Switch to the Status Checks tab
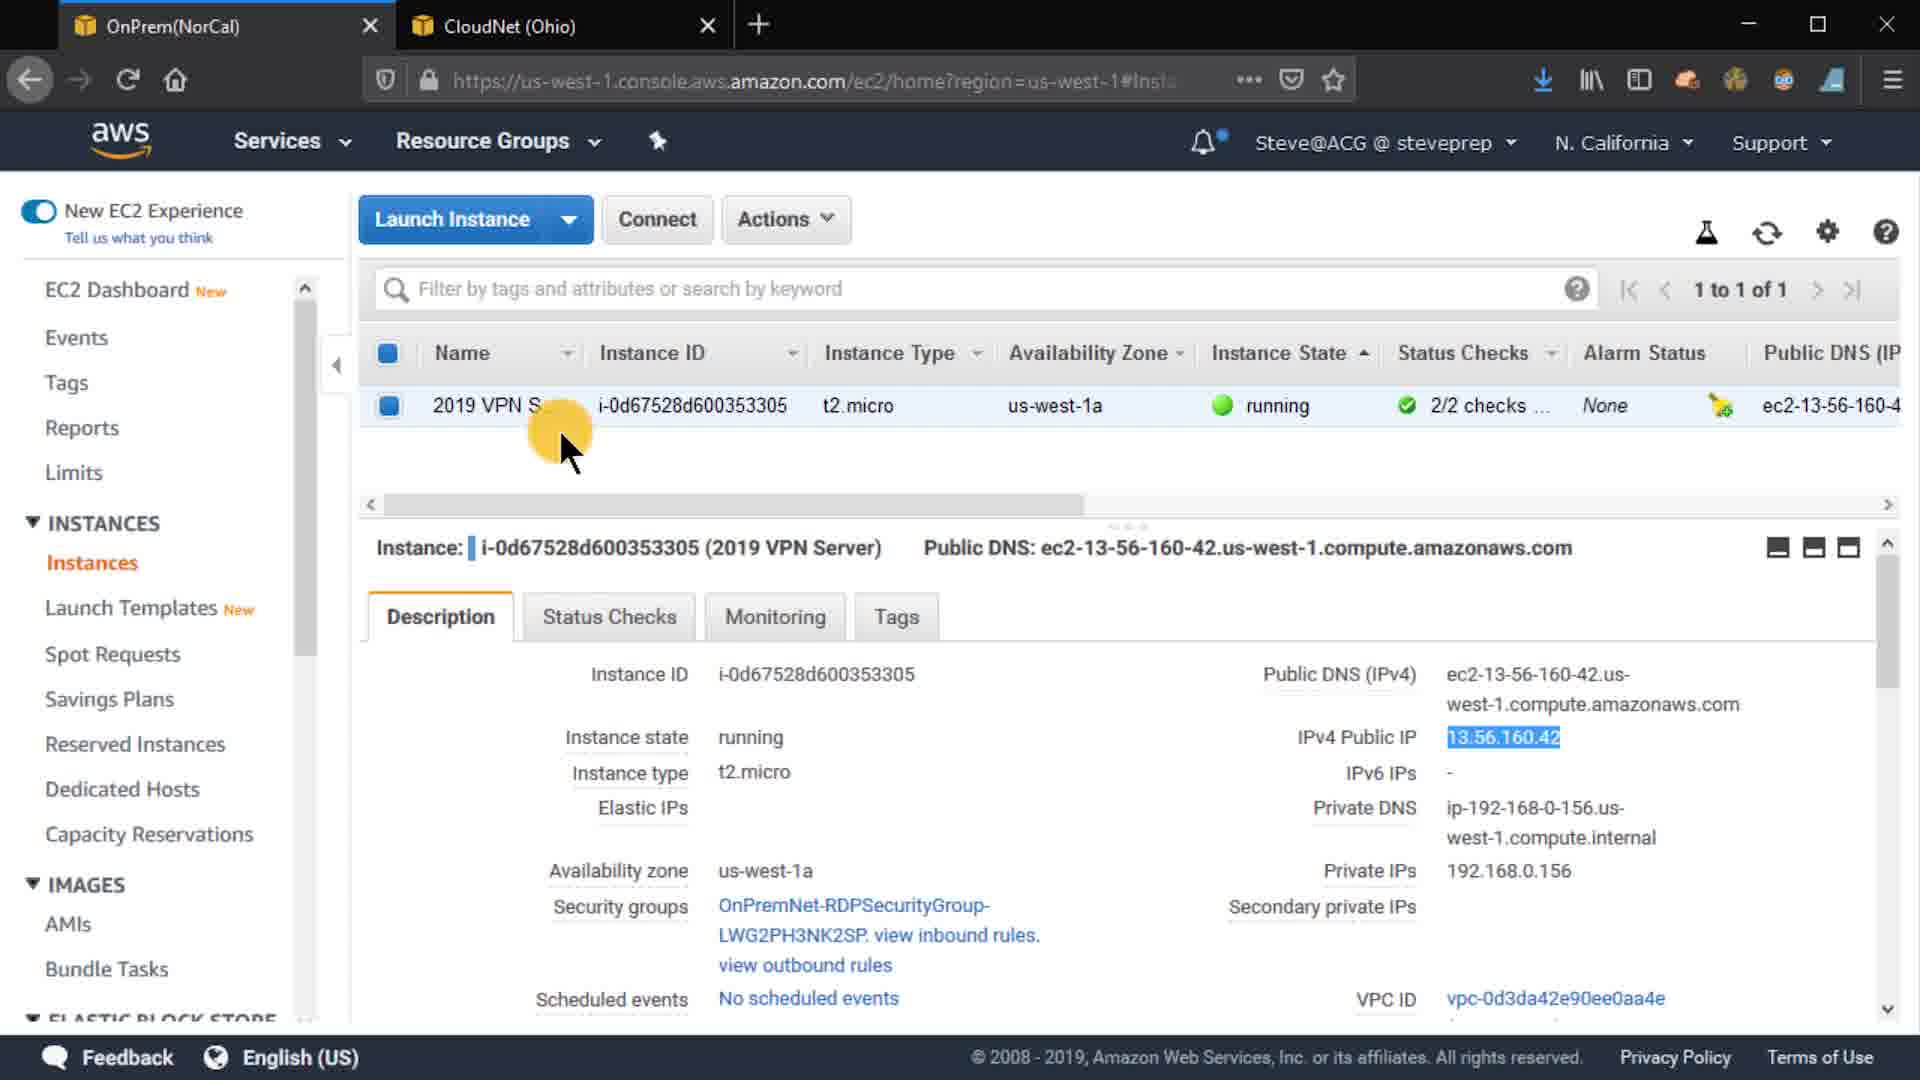 (609, 617)
